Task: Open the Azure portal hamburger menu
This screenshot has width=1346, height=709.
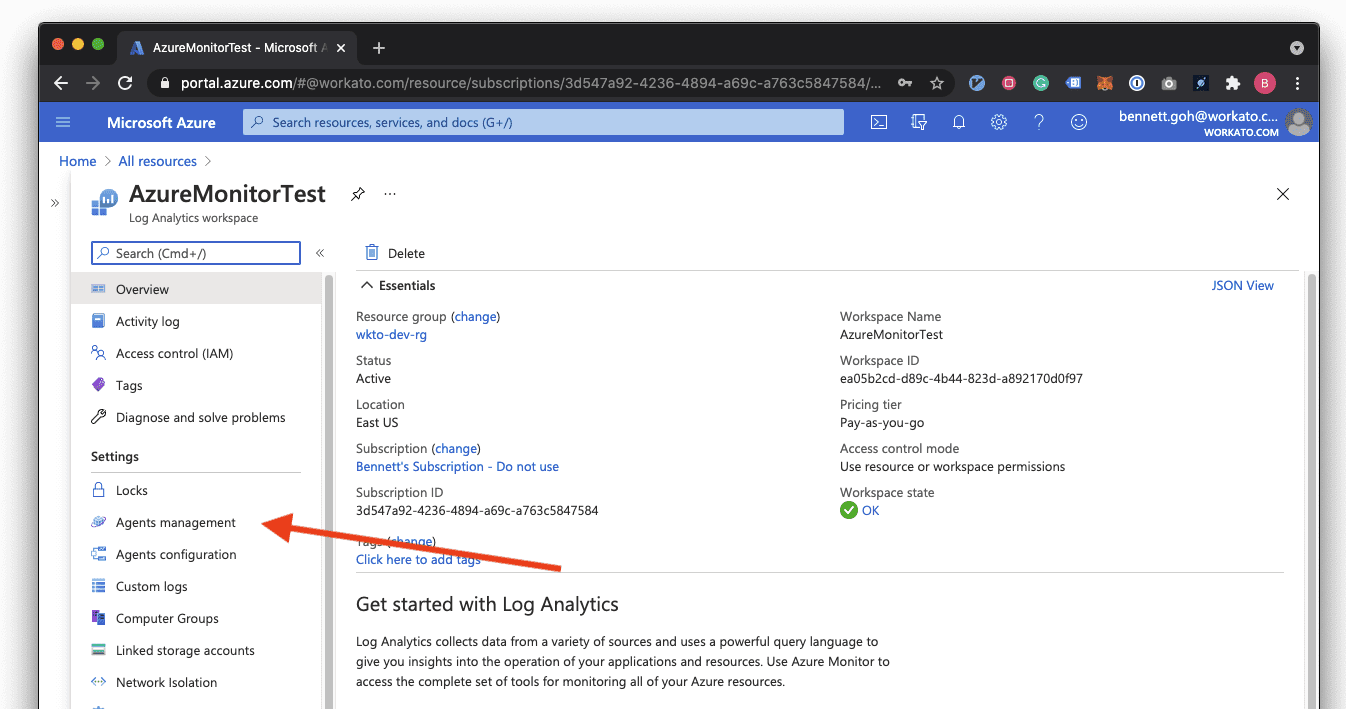Action: click(63, 122)
